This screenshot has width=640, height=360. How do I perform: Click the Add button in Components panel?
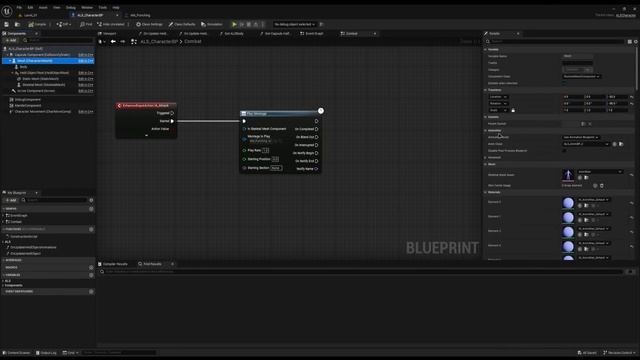[11, 40]
